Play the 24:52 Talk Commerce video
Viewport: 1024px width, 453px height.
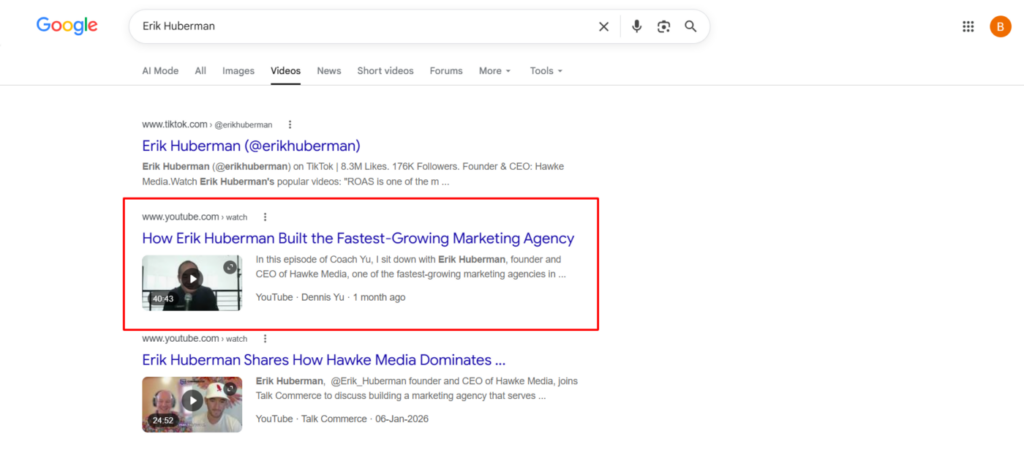click(x=192, y=401)
